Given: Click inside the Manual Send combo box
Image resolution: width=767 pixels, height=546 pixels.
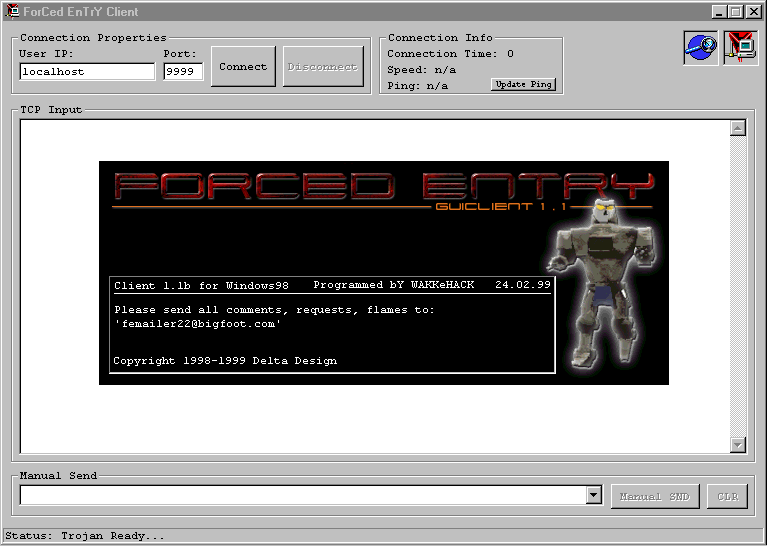Looking at the screenshot, I should tap(301, 495).
